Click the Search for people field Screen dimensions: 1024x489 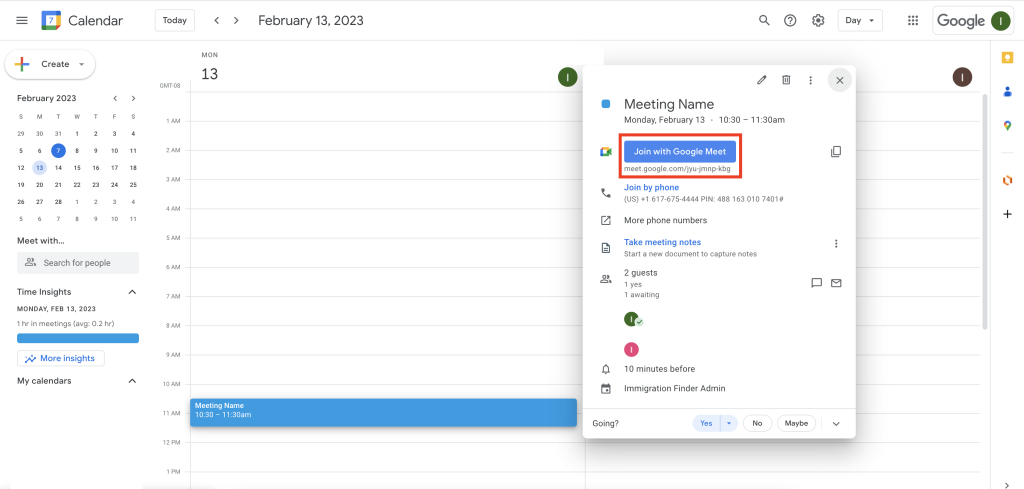click(x=78, y=263)
